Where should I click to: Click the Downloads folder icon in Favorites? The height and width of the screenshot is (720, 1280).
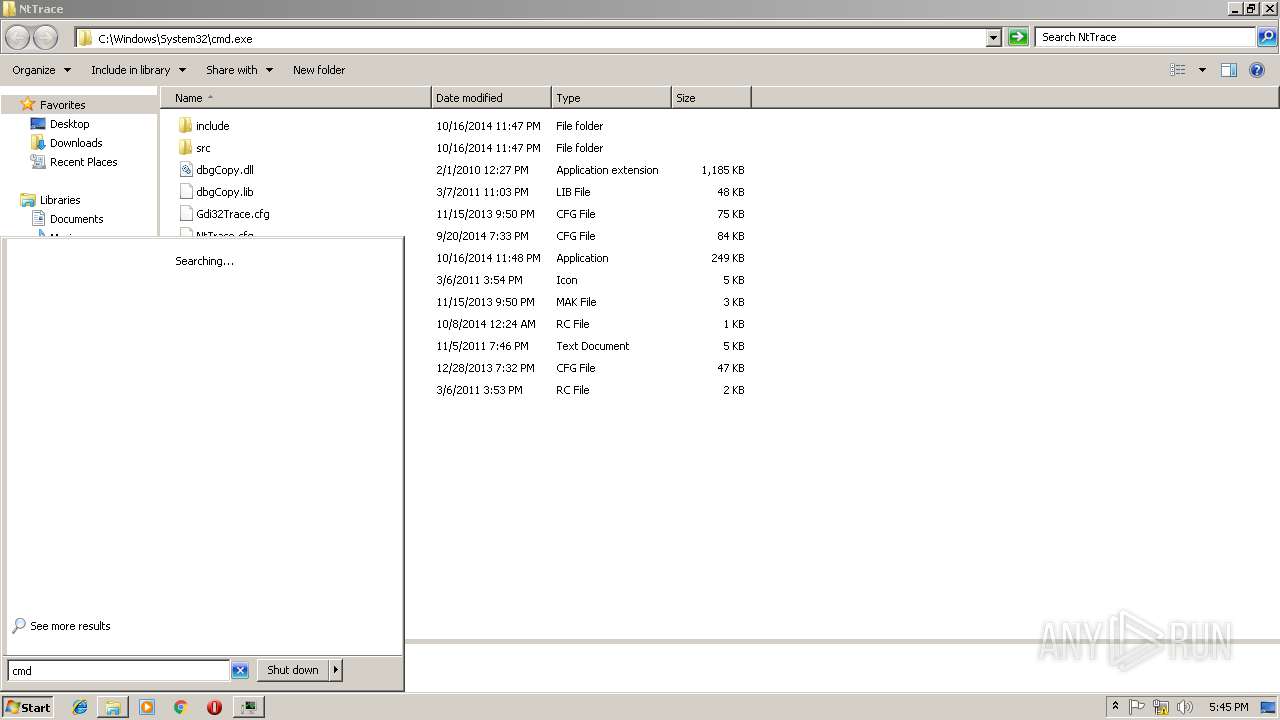click(x=38, y=143)
